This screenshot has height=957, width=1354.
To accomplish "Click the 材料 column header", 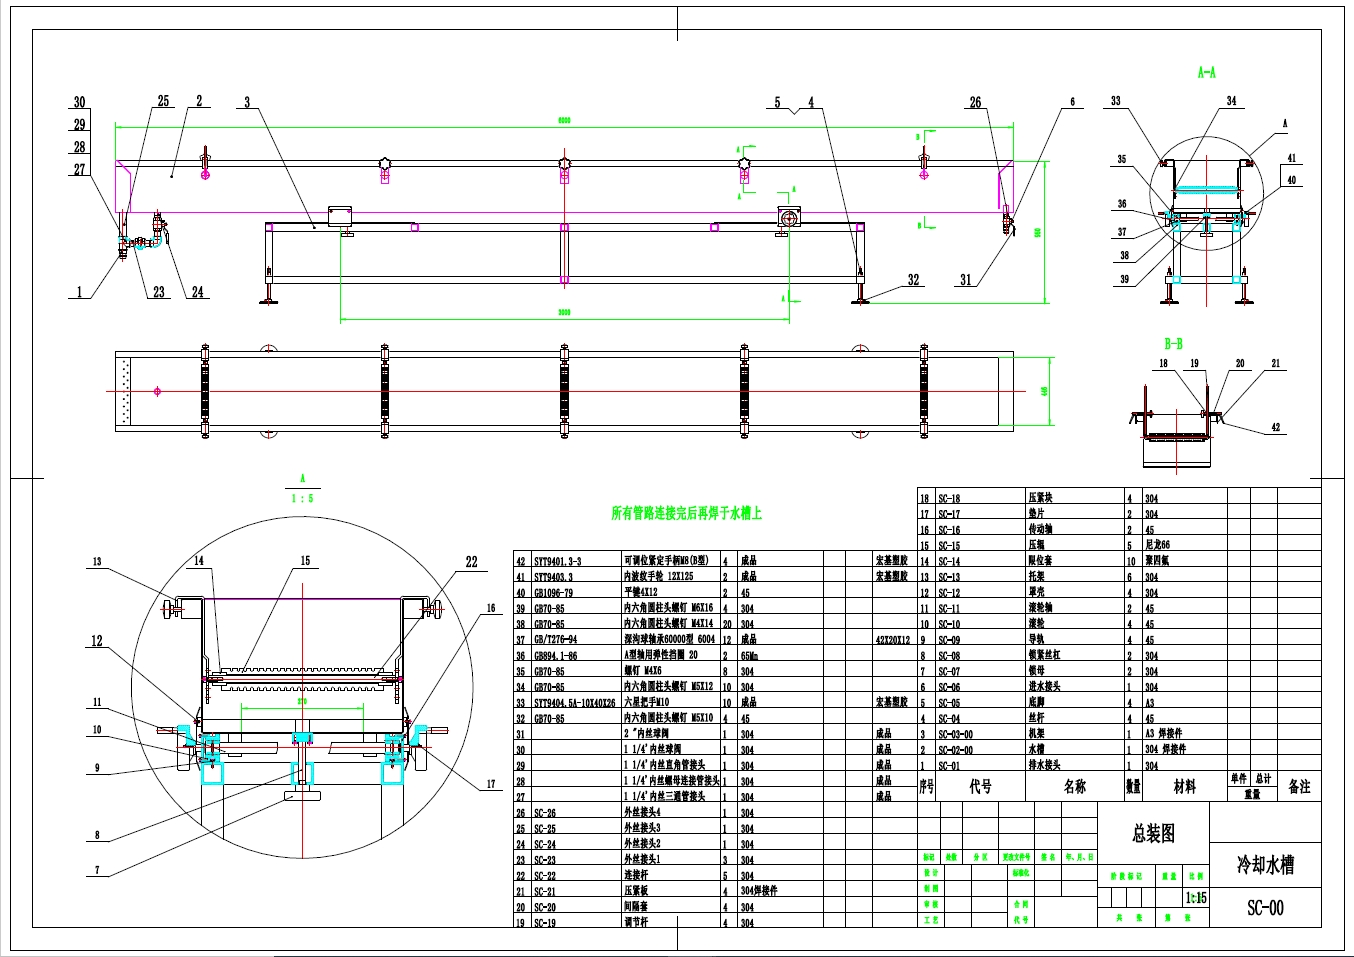I will (x=1185, y=787).
